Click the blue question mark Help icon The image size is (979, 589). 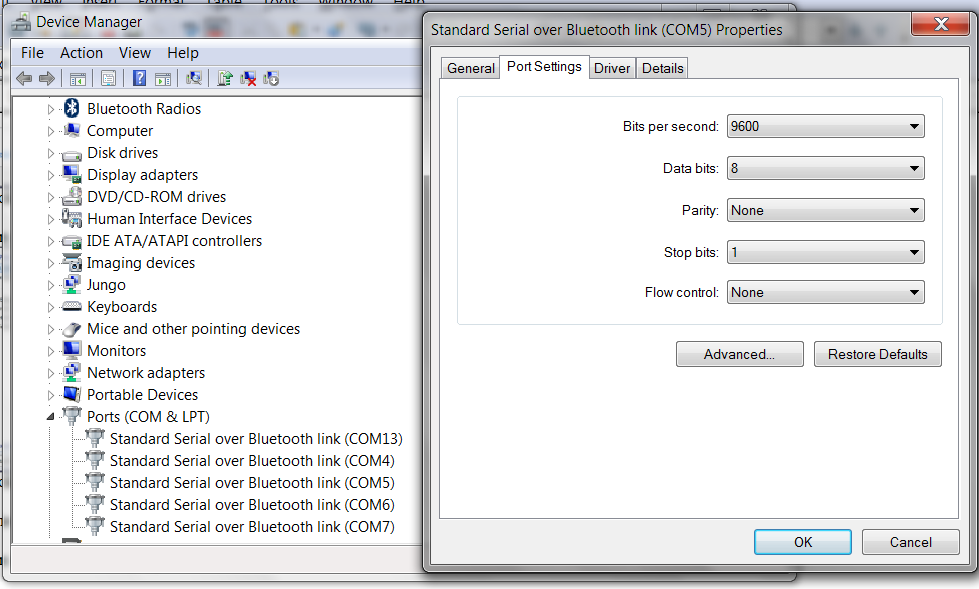[139, 78]
